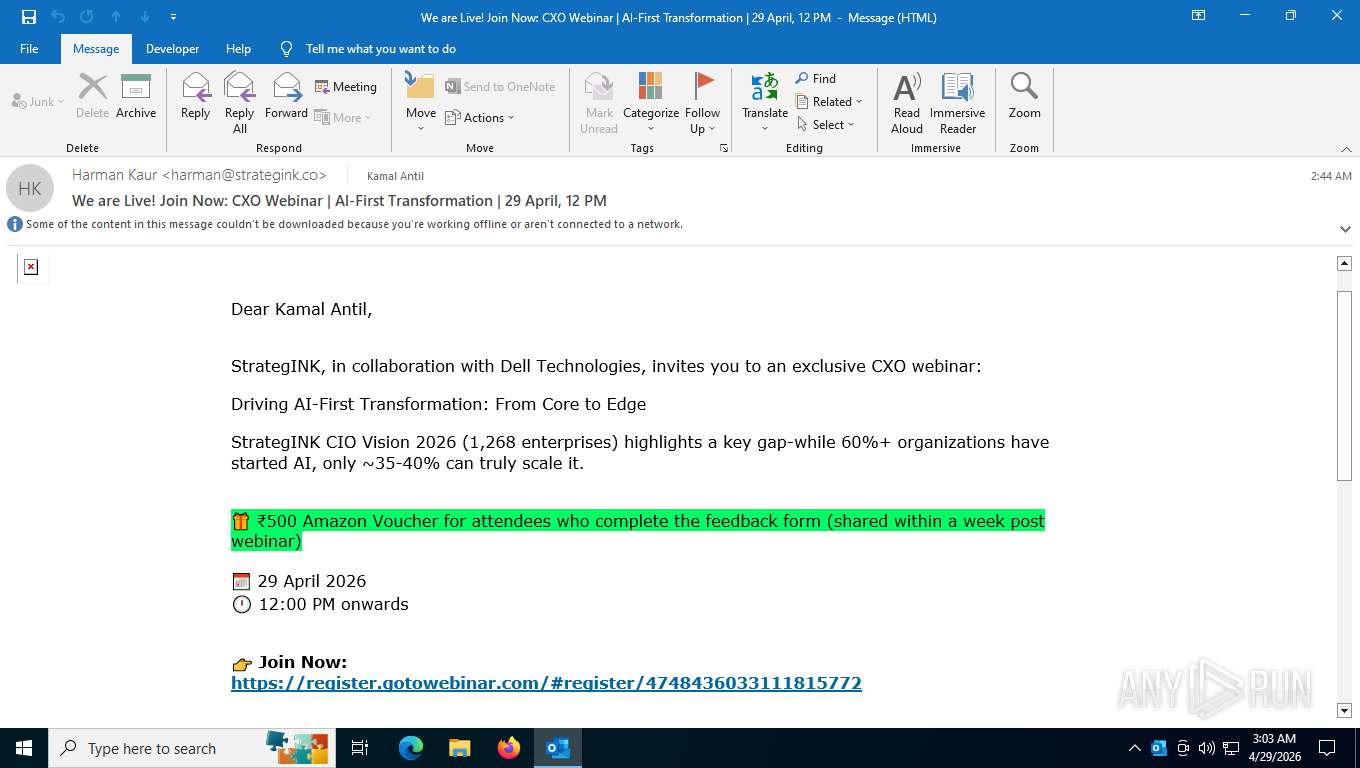Open the Categorize color menu

pos(651,102)
